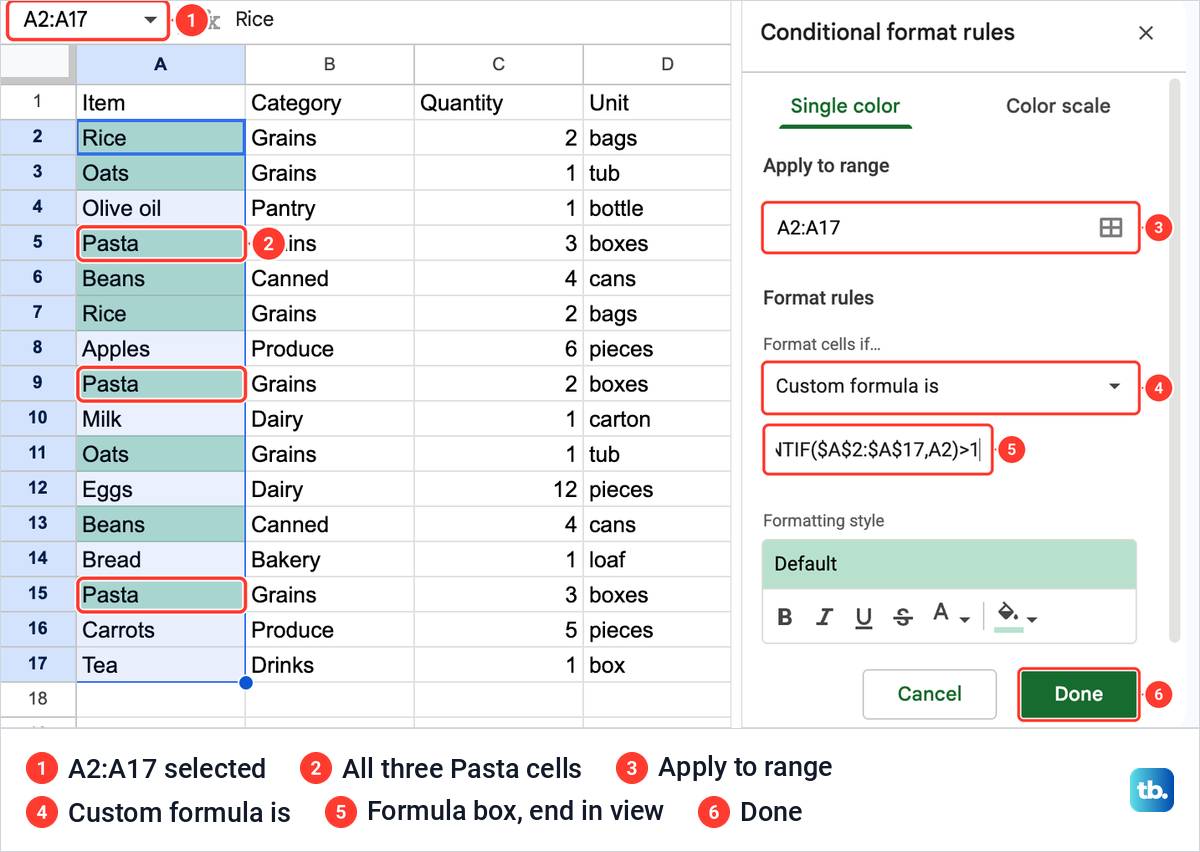The image size is (1200, 852).
Task: Click the Apply to range input field
Action: point(951,228)
